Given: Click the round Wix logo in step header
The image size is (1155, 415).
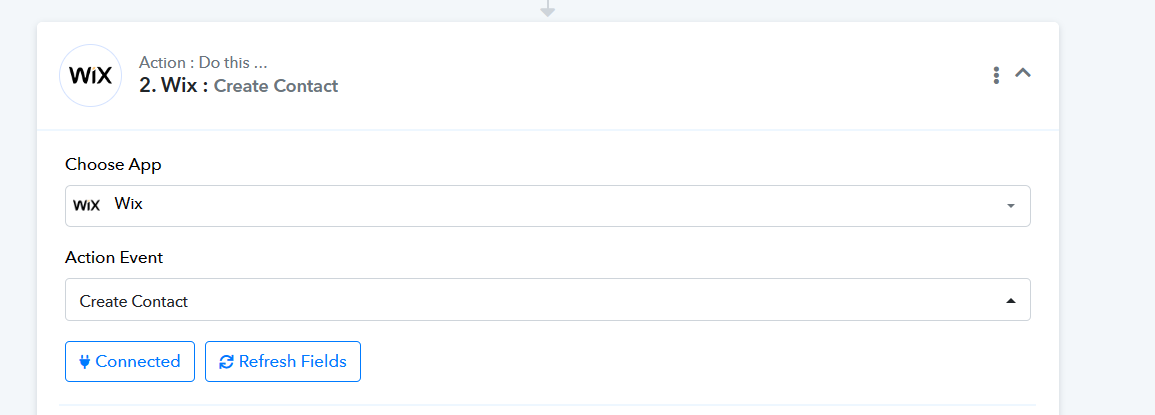Looking at the screenshot, I should (x=91, y=75).
